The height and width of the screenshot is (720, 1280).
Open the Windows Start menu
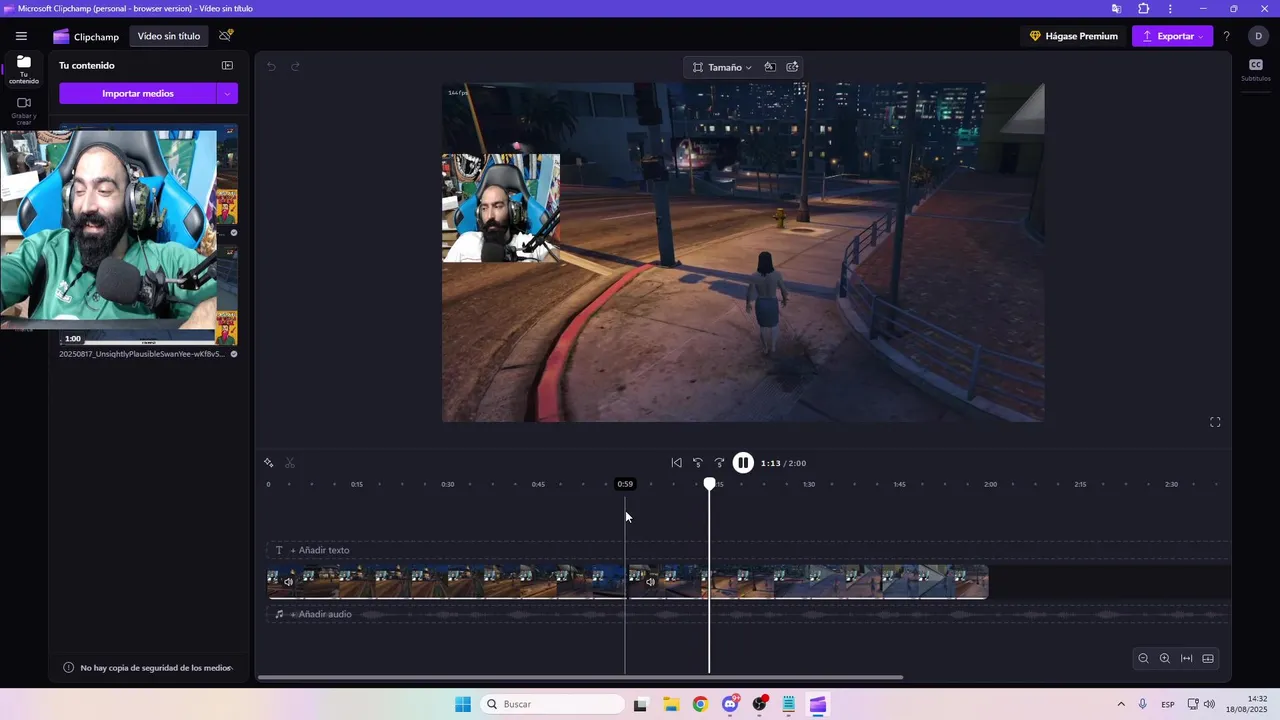click(463, 704)
